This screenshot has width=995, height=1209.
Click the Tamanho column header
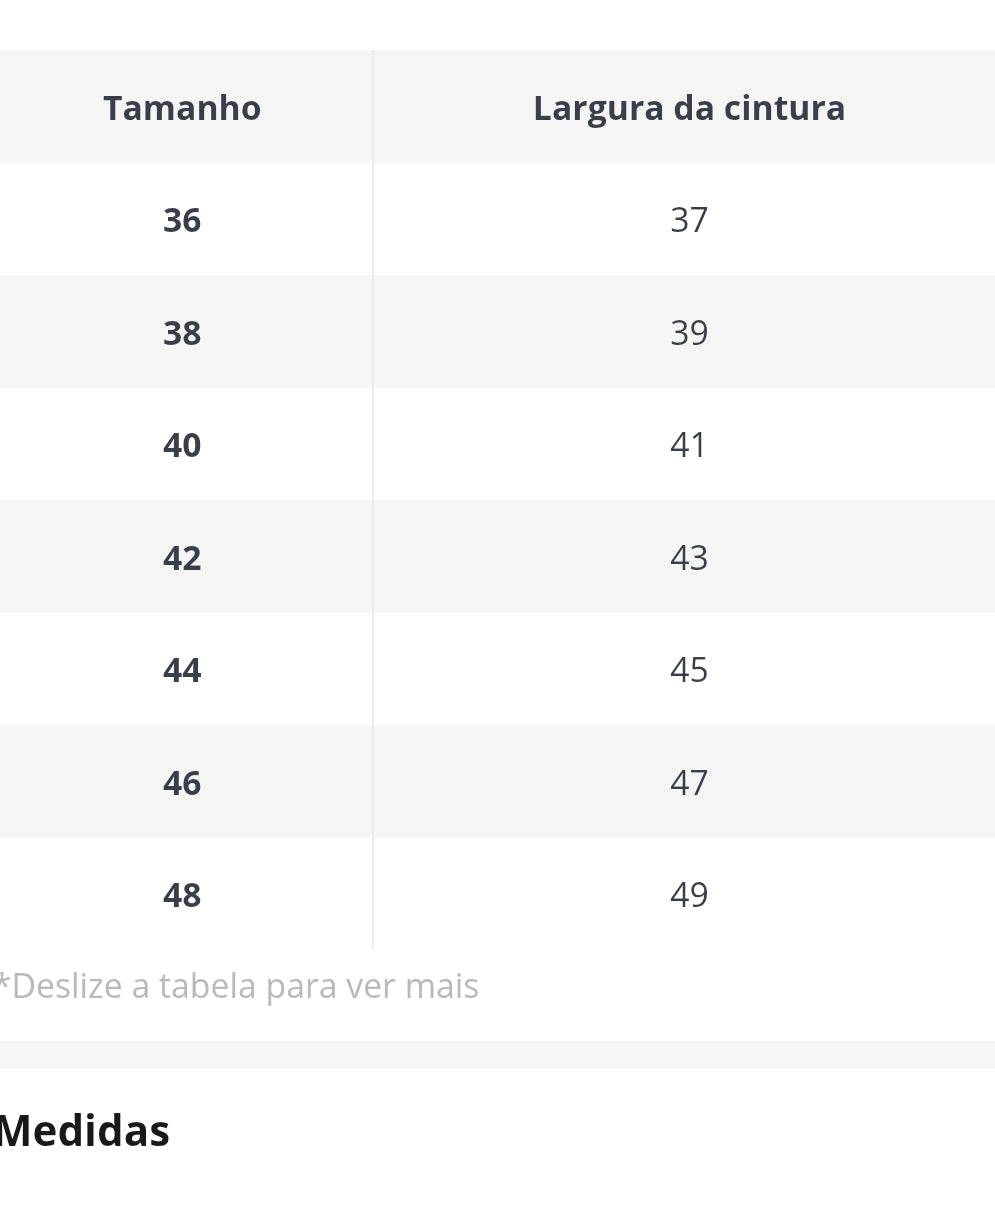pos(182,107)
